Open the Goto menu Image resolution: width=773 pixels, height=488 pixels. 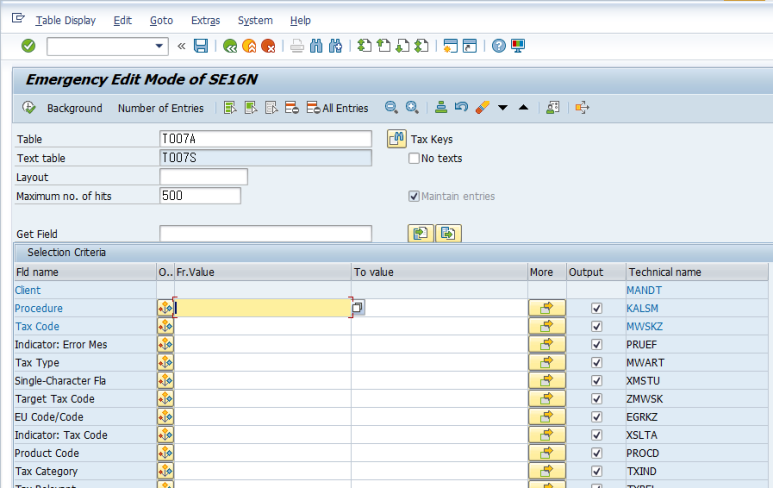click(x=161, y=20)
